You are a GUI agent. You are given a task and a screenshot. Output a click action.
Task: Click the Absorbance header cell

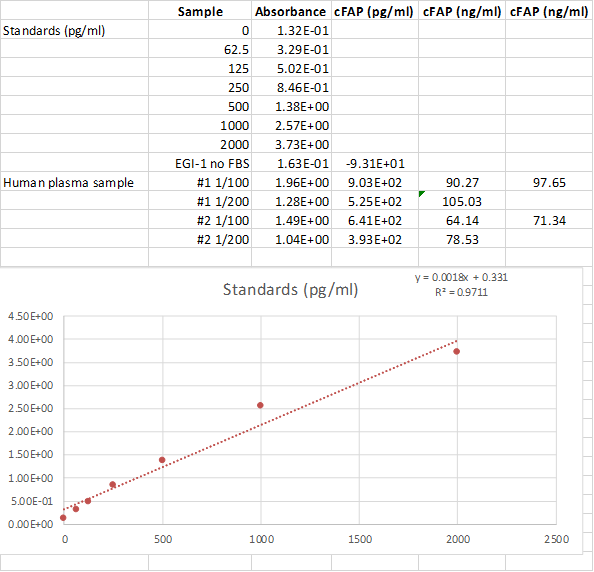click(x=291, y=11)
